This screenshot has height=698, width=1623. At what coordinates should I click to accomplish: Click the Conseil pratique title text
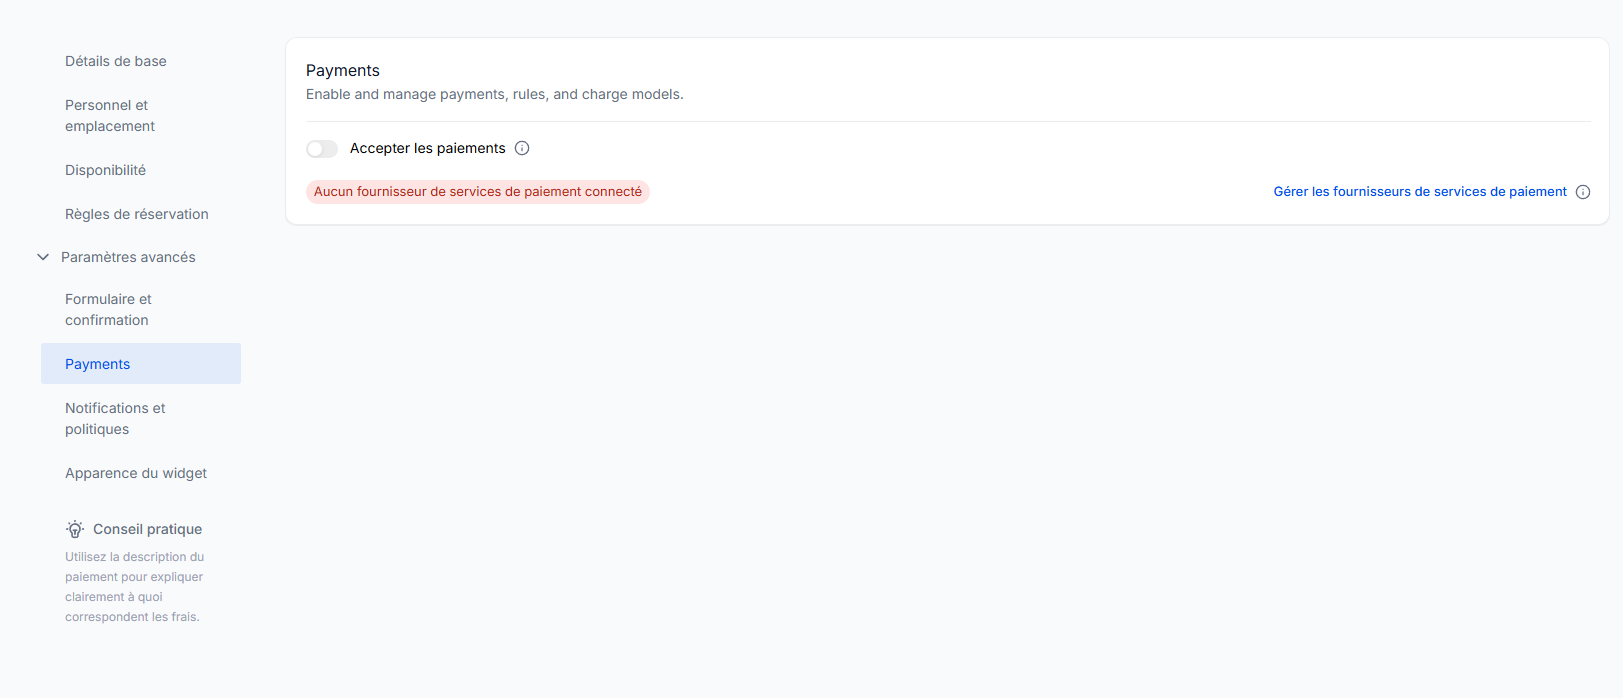point(147,529)
